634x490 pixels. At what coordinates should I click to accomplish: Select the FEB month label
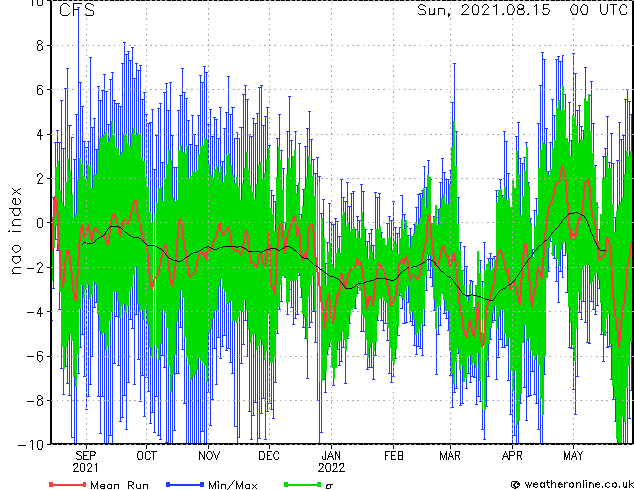(393, 456)
